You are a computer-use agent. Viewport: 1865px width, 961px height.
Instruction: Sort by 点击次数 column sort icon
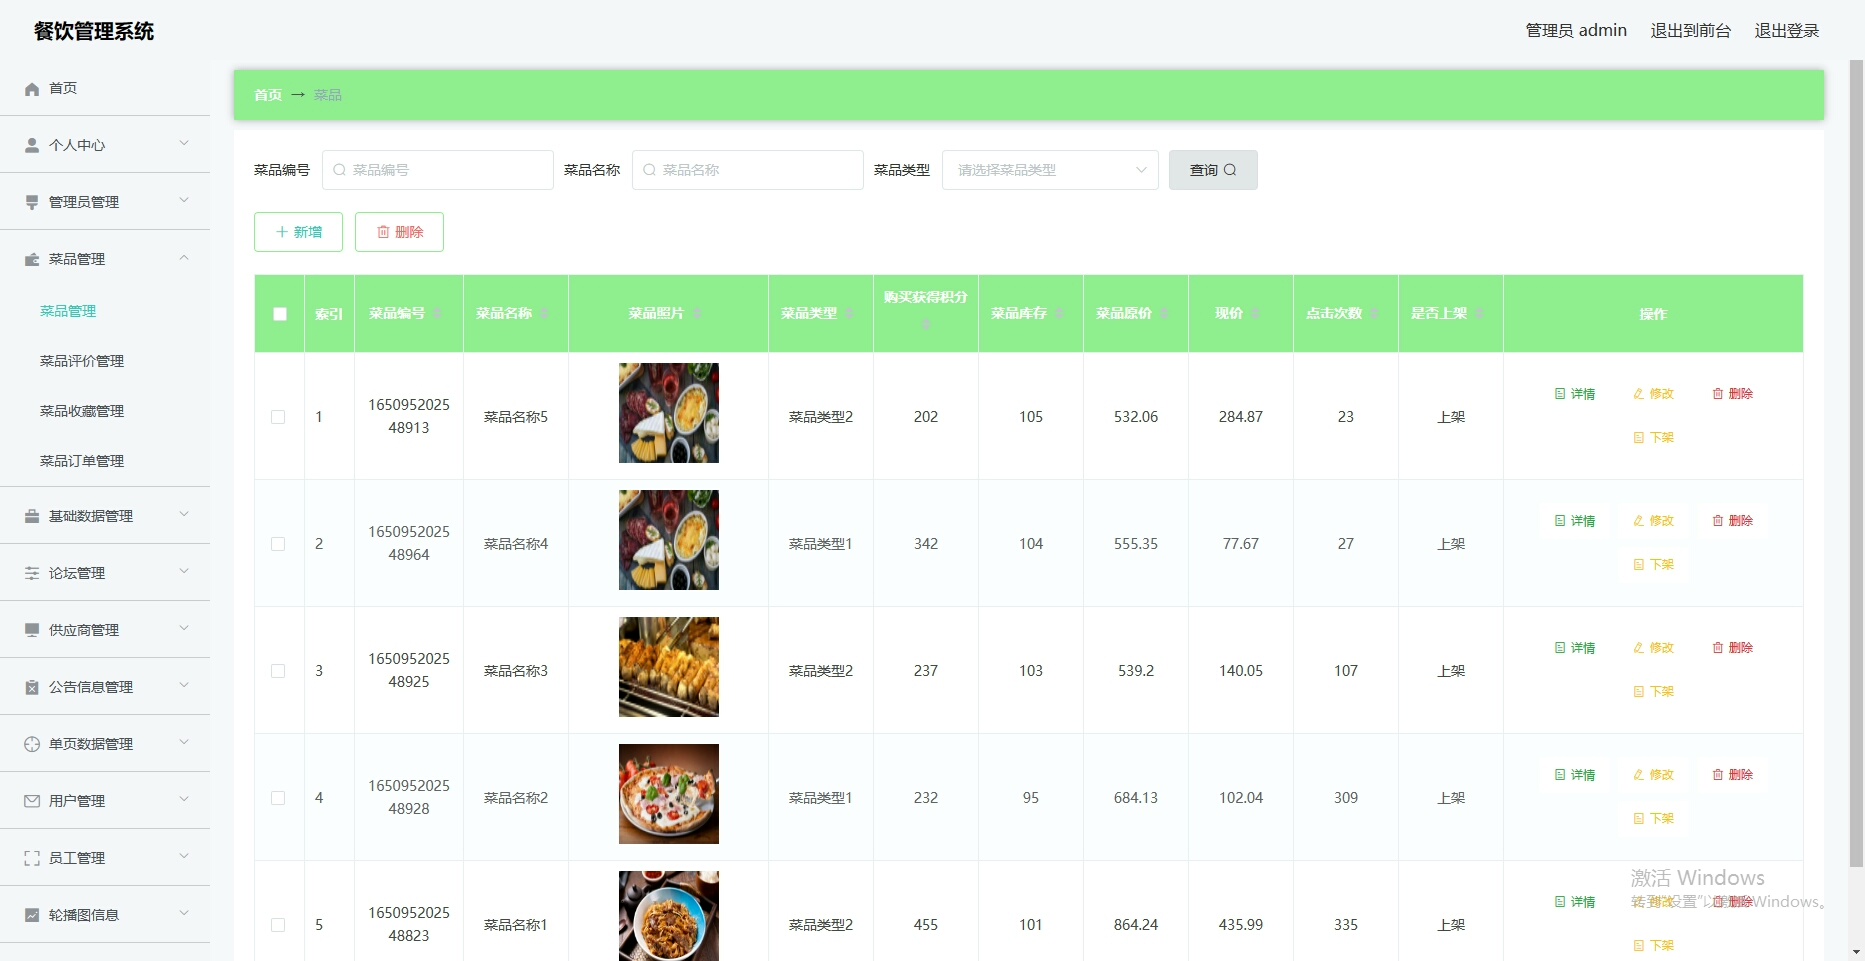point(1374,314)
